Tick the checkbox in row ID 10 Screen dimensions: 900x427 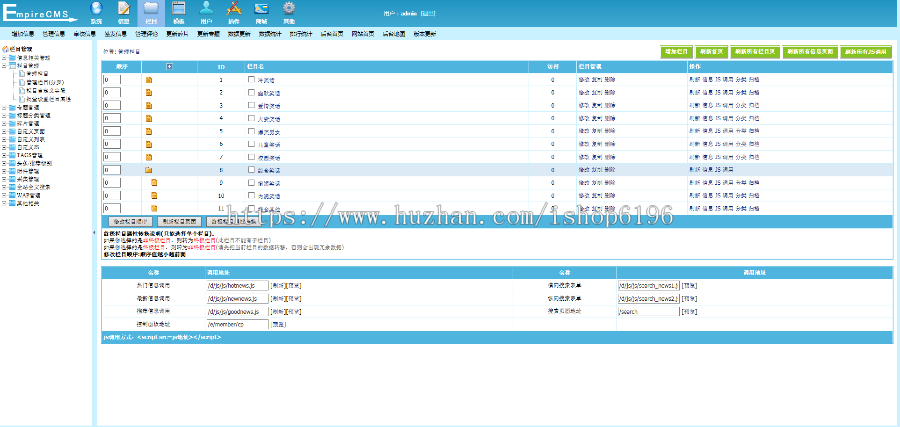tap(251, 195)
